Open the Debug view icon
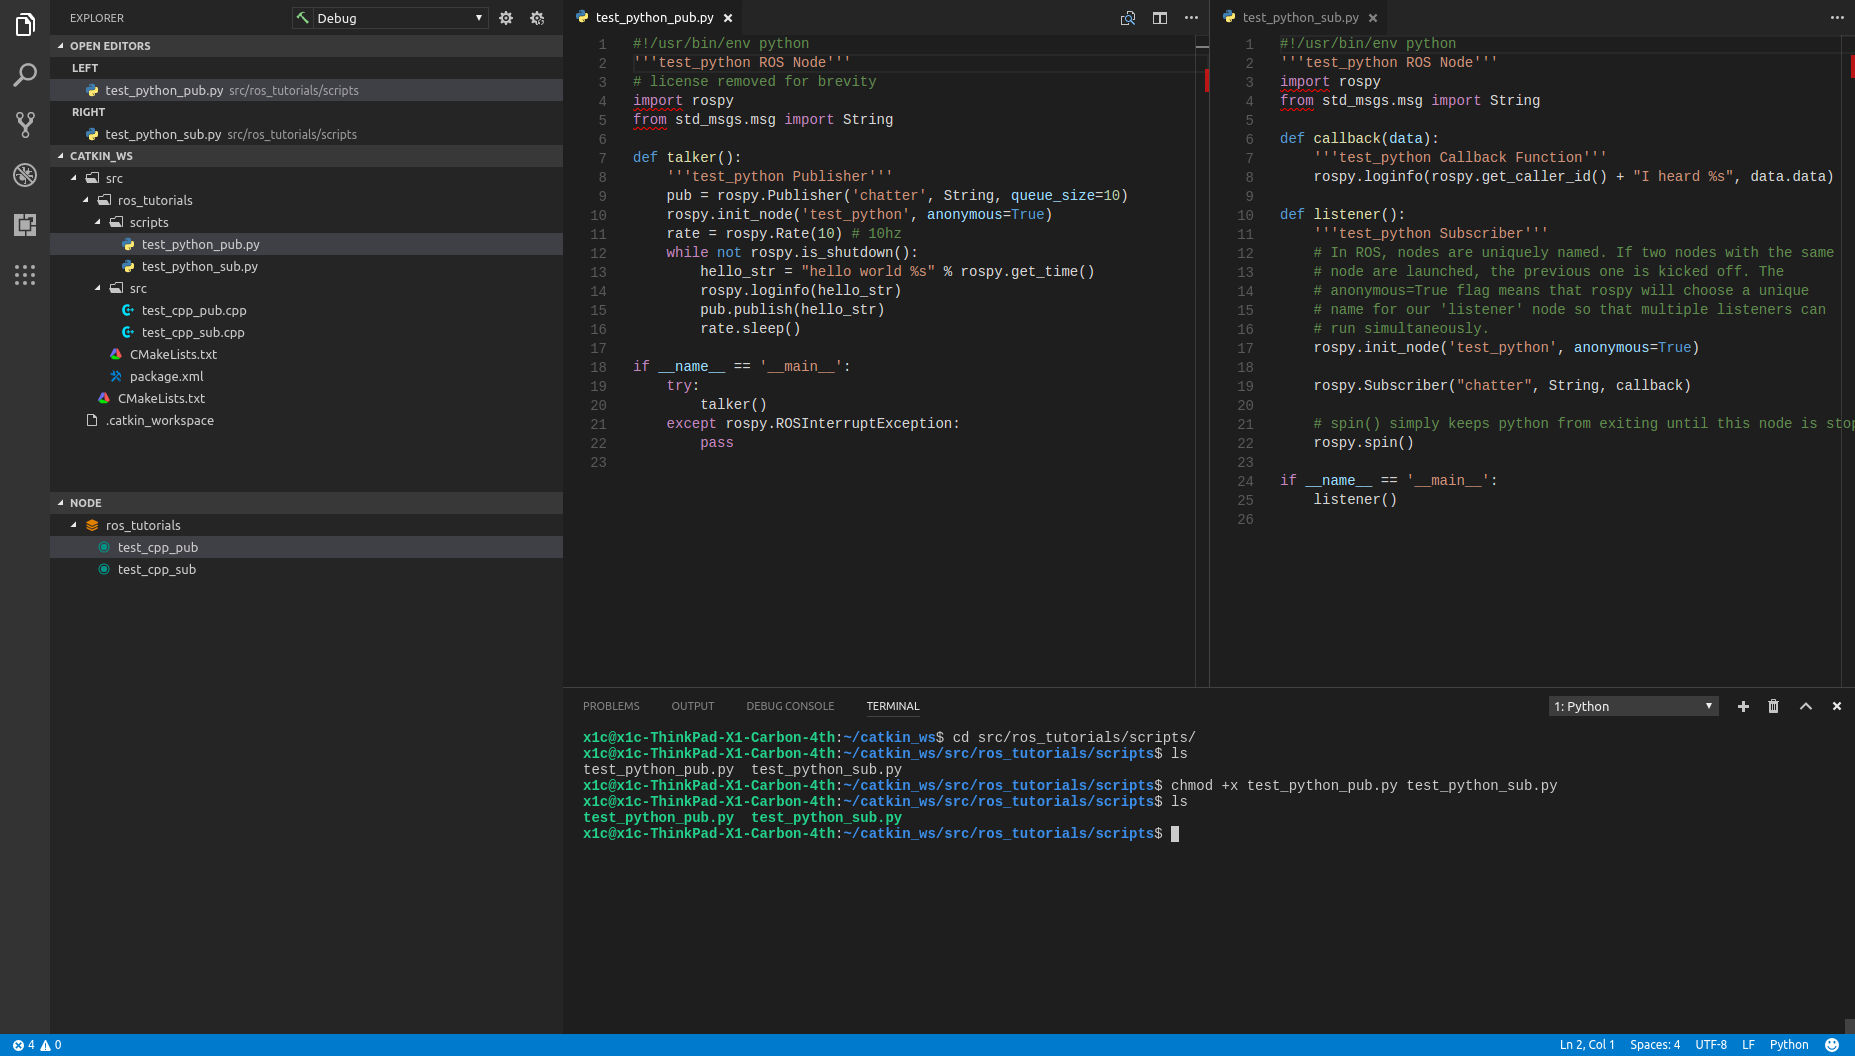This screenshot has height=1056, width=1855. coord(25,175)
